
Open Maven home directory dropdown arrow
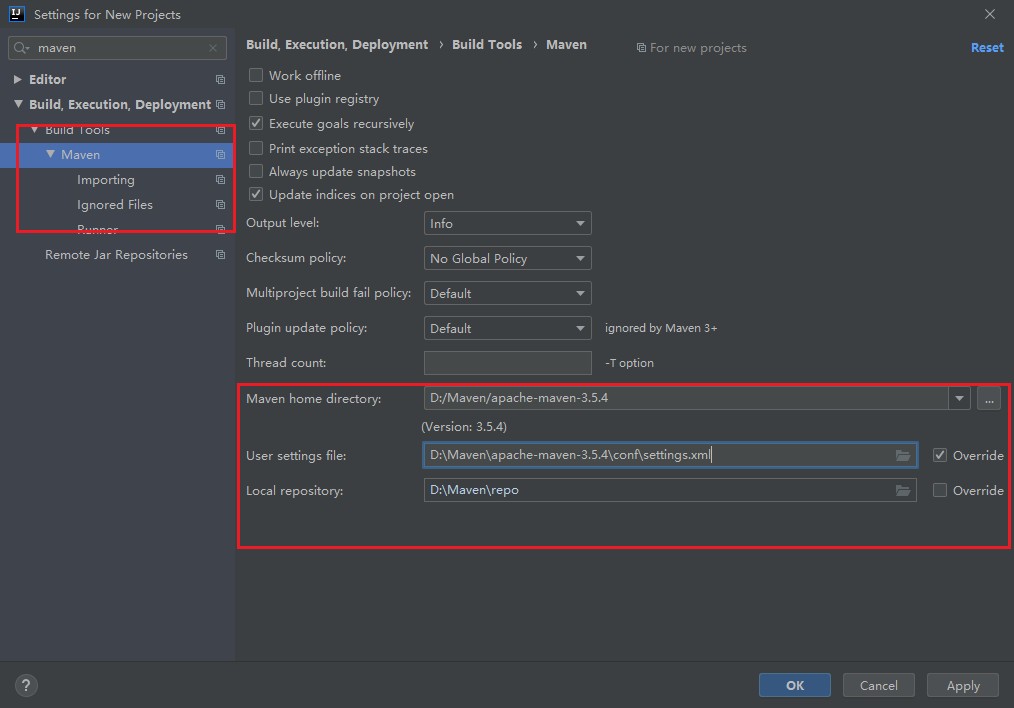coord(959,398)
